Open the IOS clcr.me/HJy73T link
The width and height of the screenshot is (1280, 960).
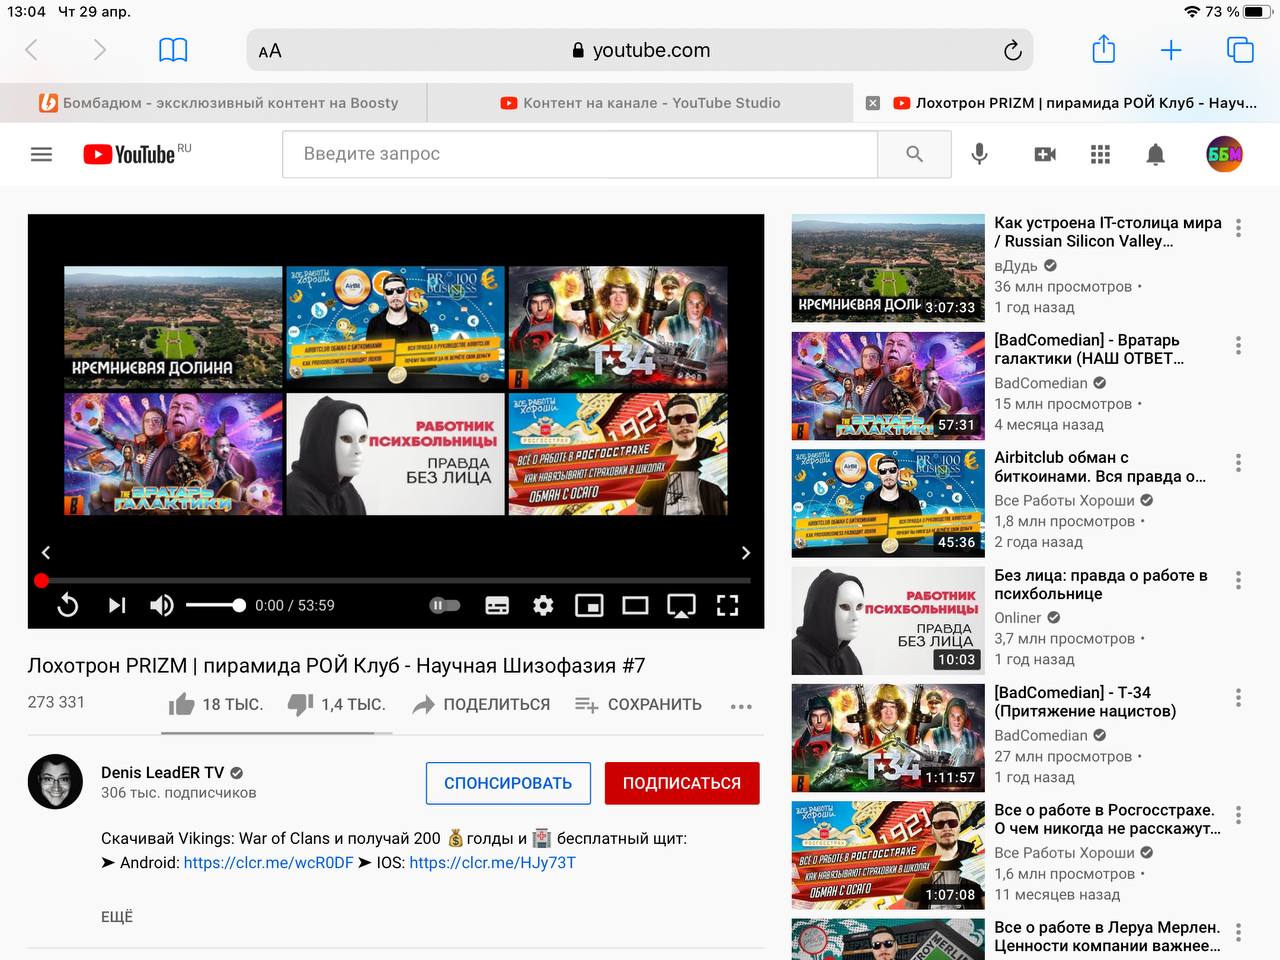click(492, 862)
